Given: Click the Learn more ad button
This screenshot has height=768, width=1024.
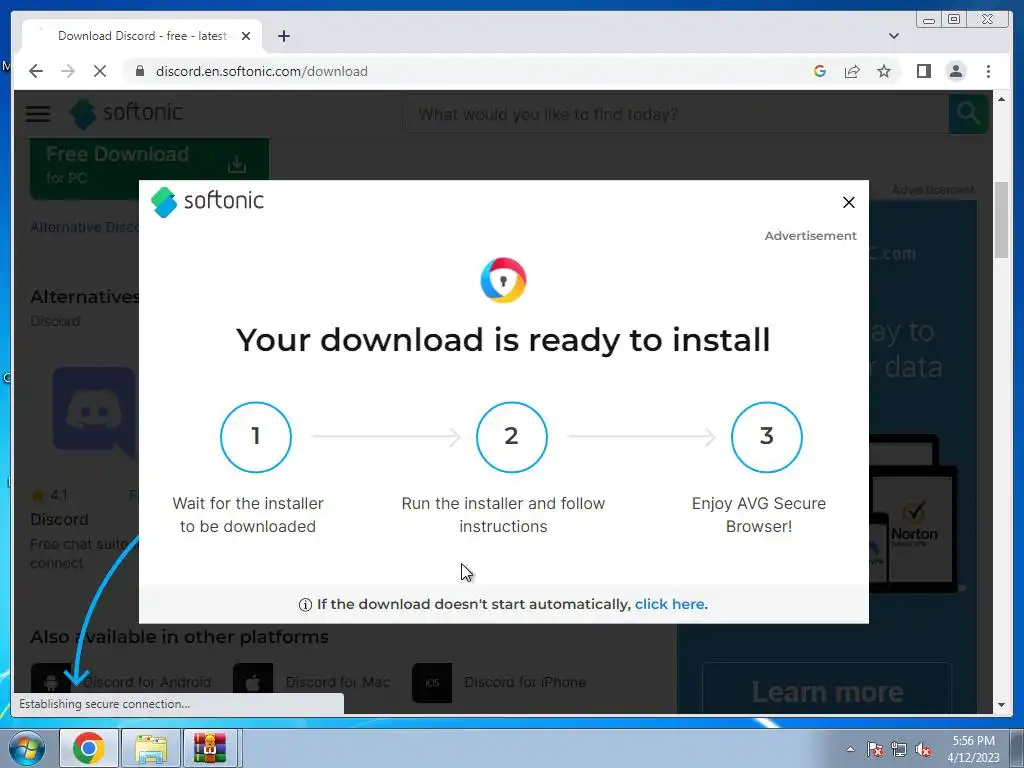Looking at the screenshot, I should coord(827,692).
